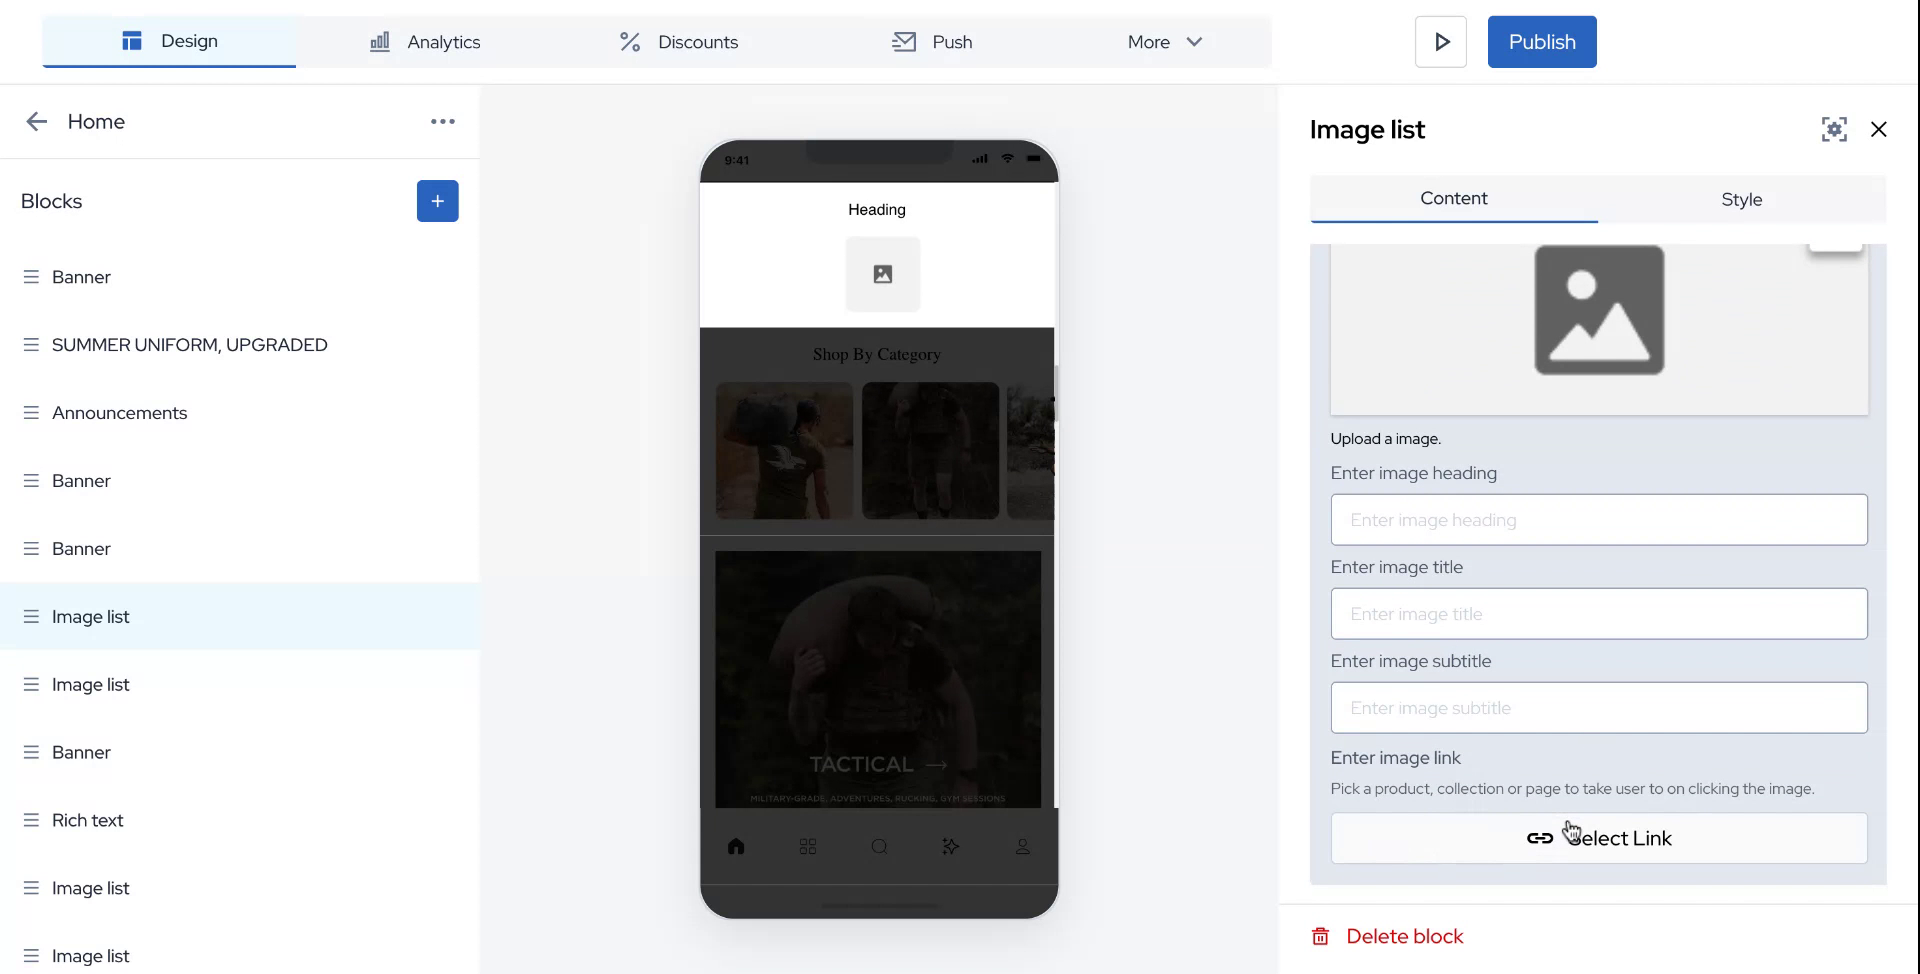Open the Push section
The width and height of the screenshot is (1920, 974).
(930, 42)
